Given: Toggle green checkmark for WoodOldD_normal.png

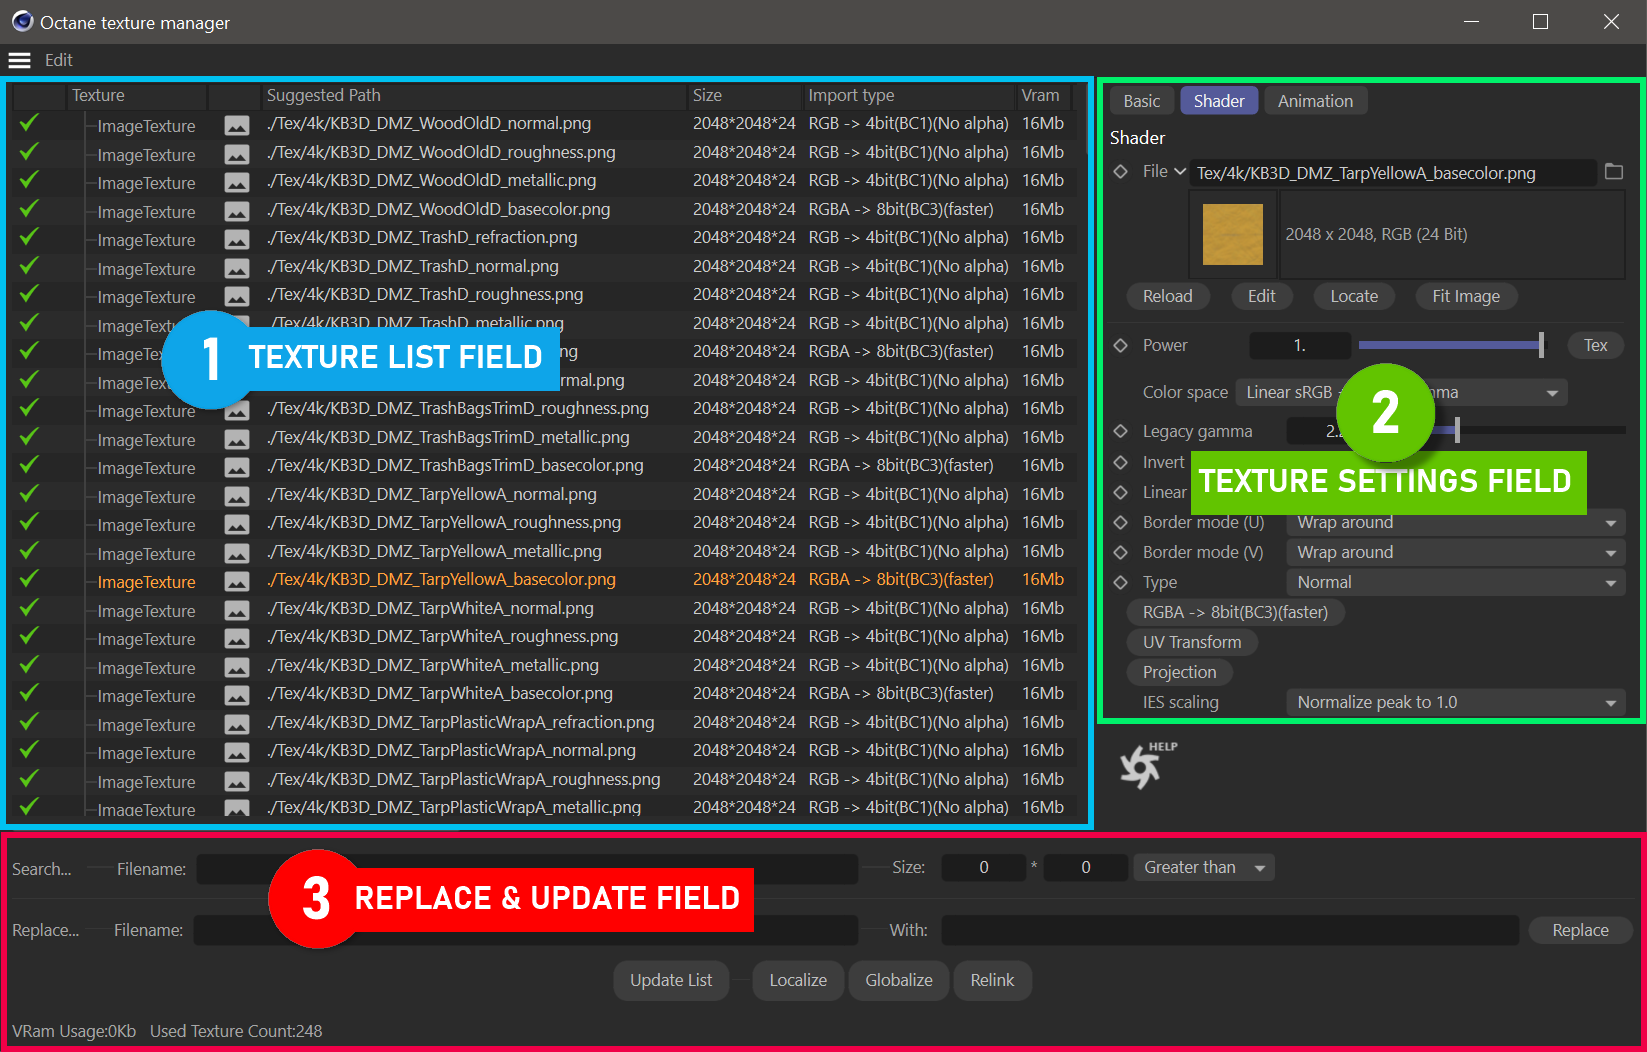Looking at the screenshot, I should pos(29,123).
